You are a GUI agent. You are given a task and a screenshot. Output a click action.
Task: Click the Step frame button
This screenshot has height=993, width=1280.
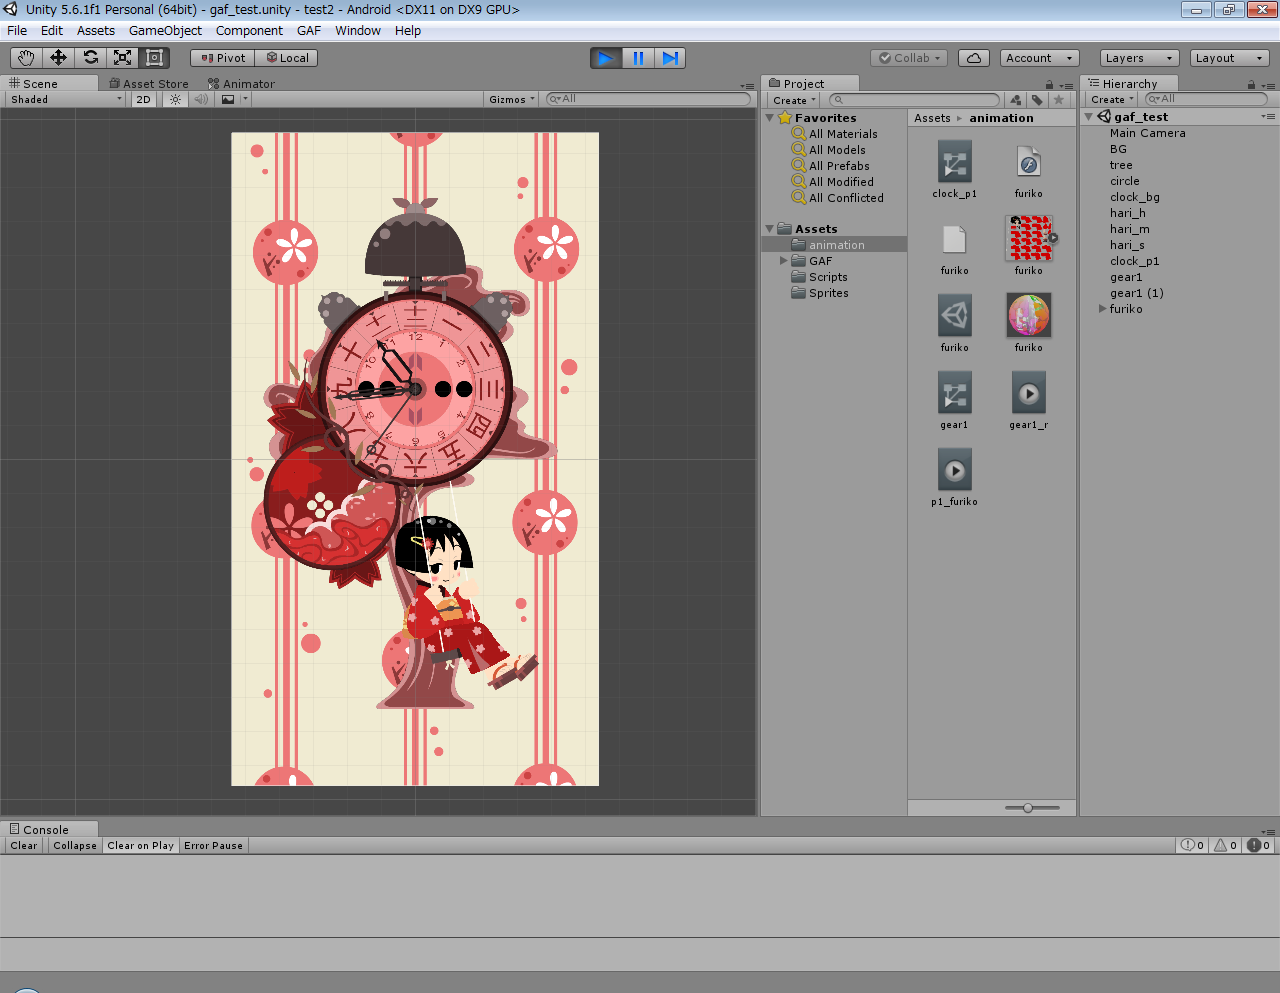click(x=670, y=58)
